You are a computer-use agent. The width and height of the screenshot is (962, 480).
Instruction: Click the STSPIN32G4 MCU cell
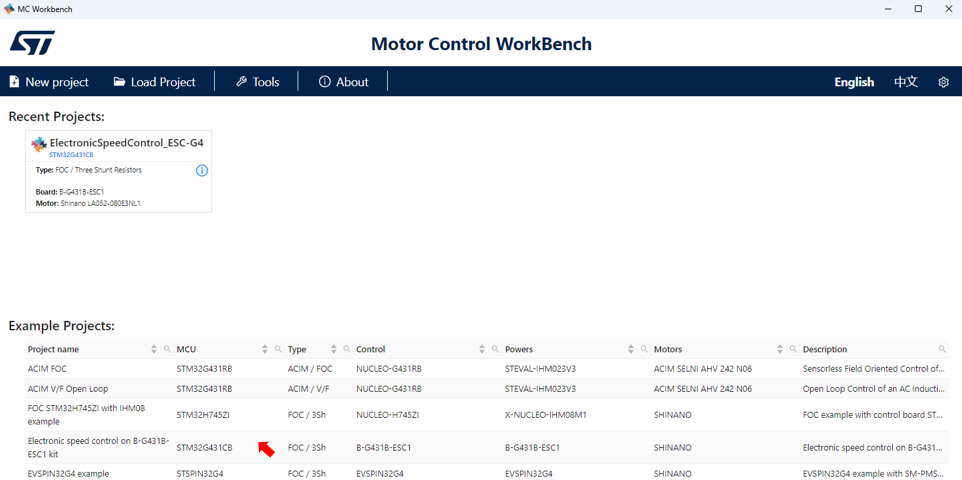click(x=200, y=474)
